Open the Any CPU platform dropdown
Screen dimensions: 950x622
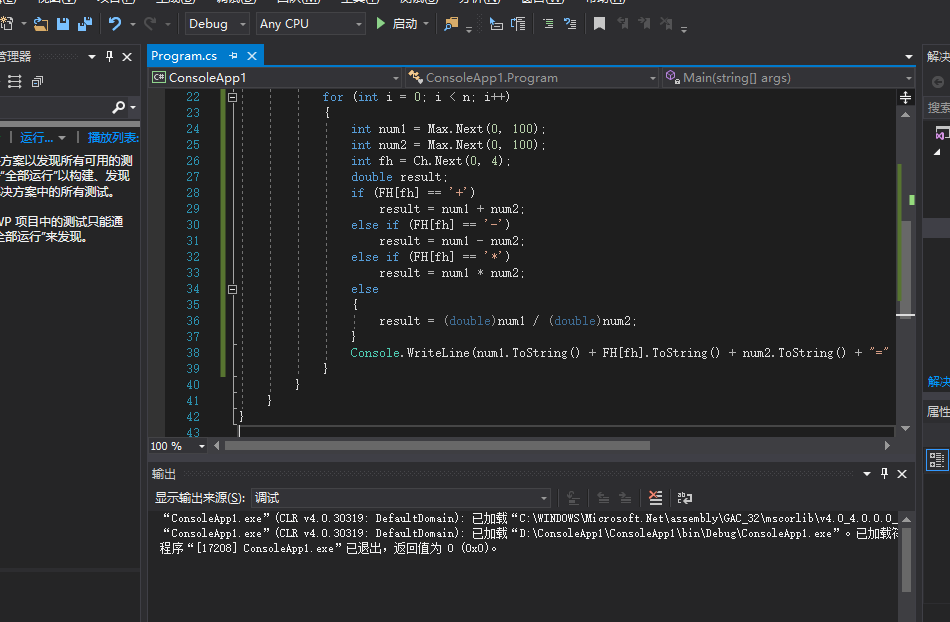310,24
